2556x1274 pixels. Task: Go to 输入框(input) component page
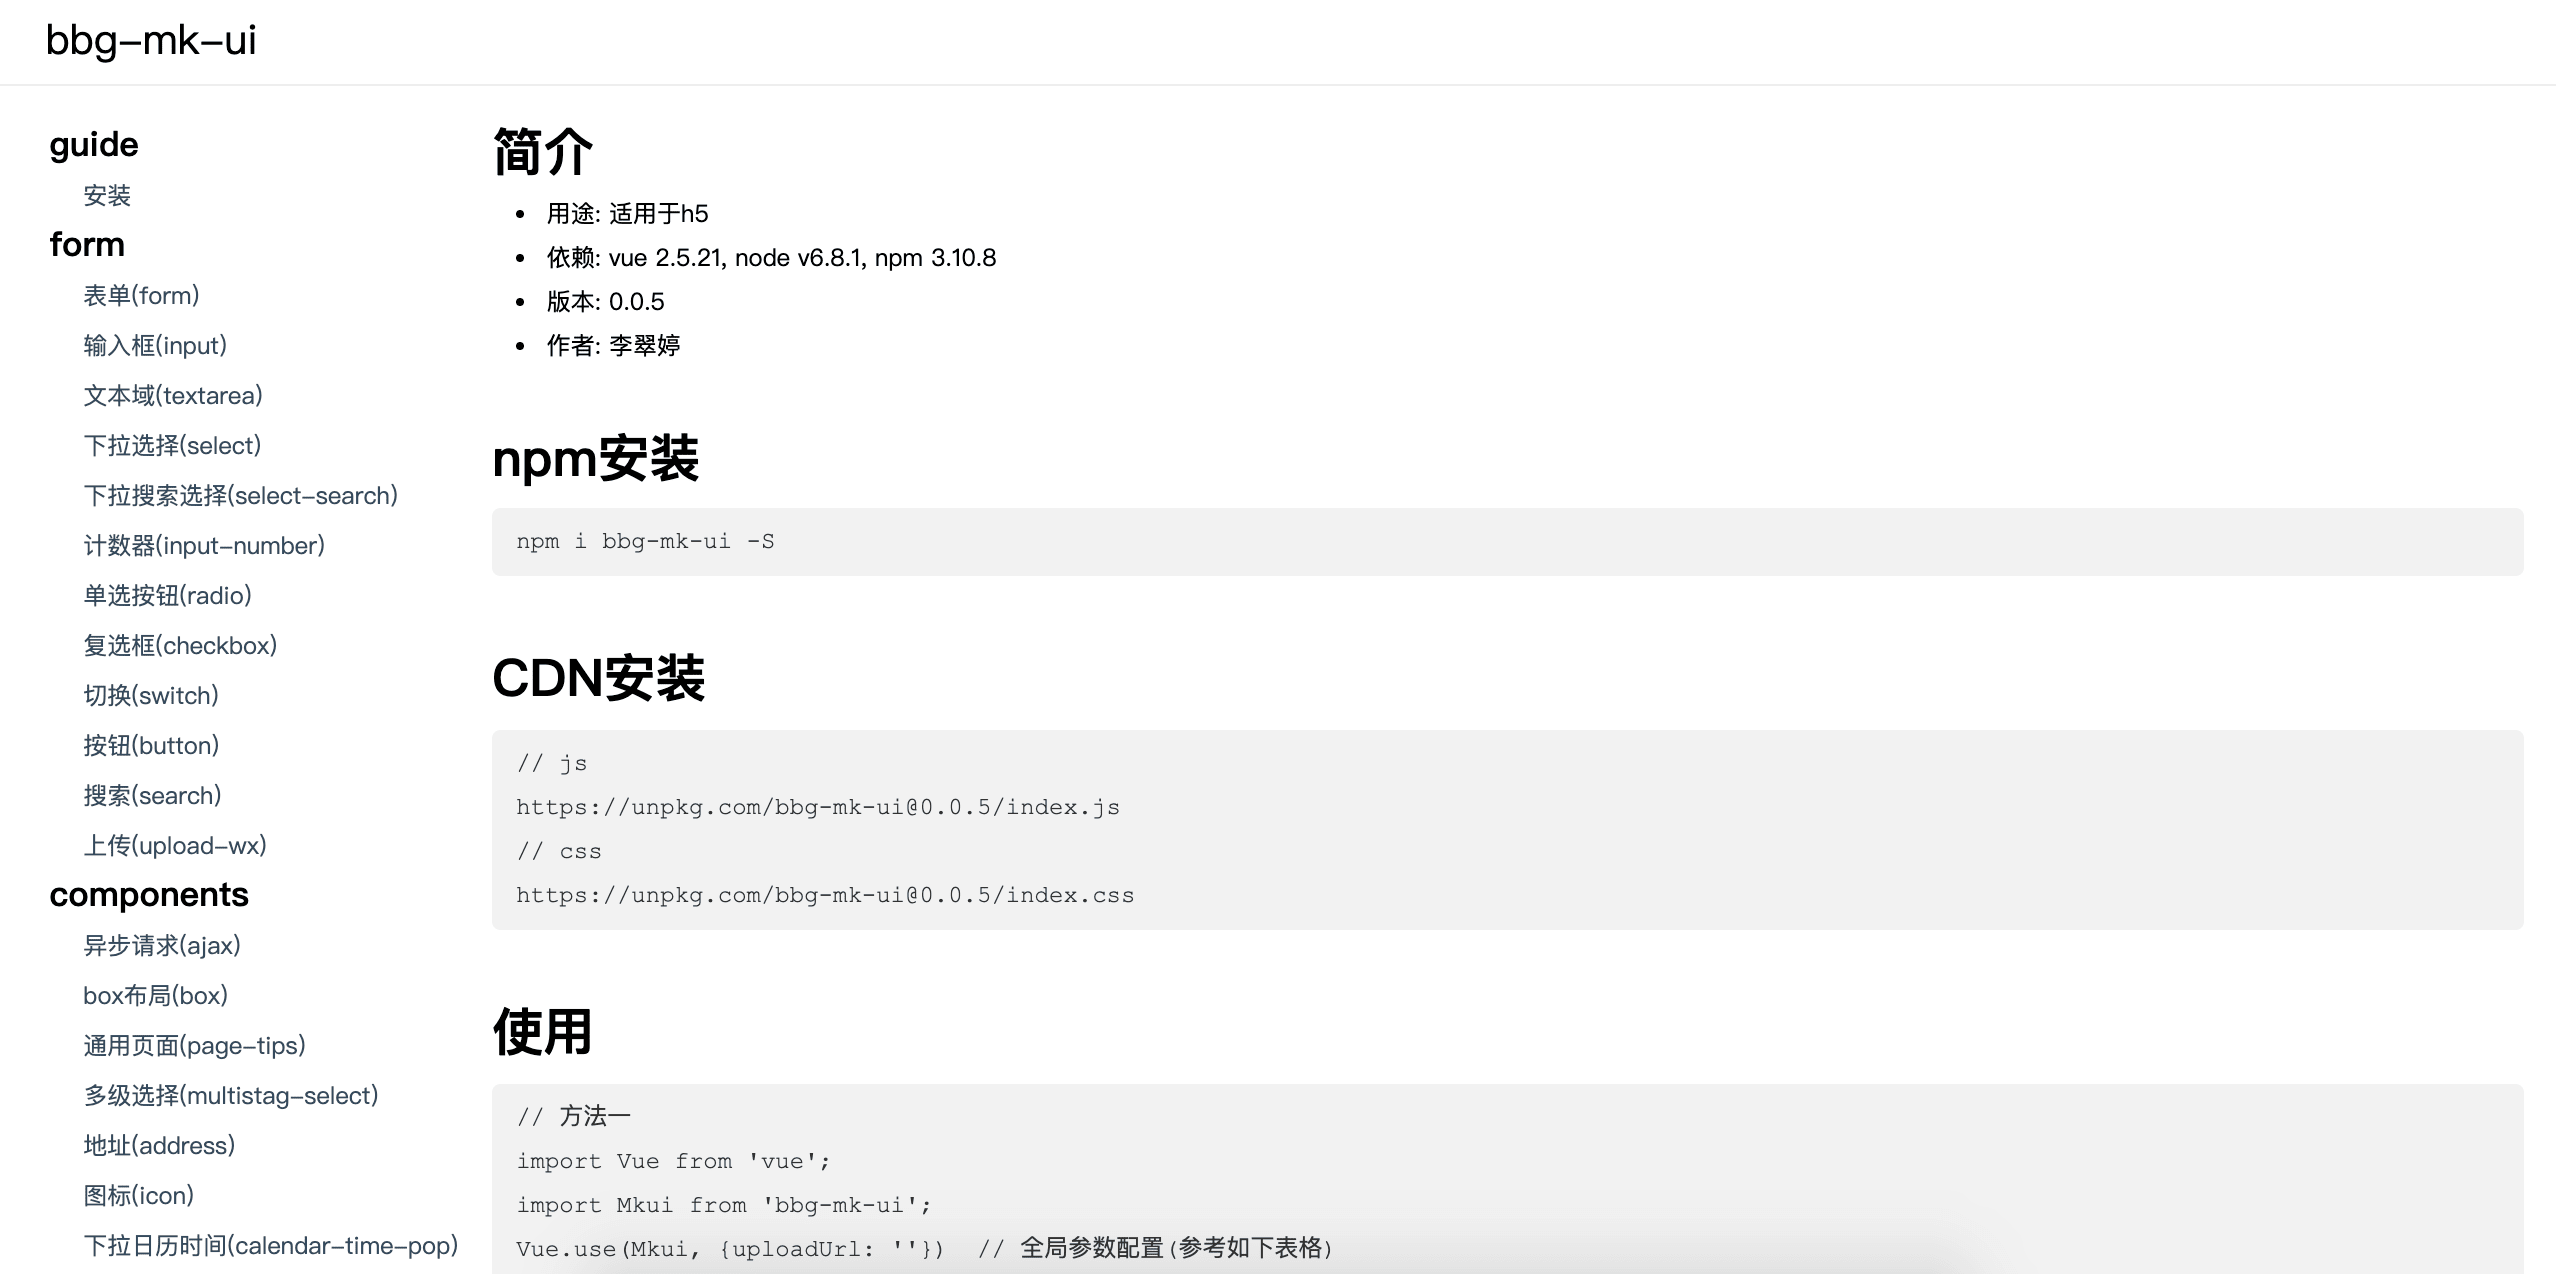pos(155,345)
